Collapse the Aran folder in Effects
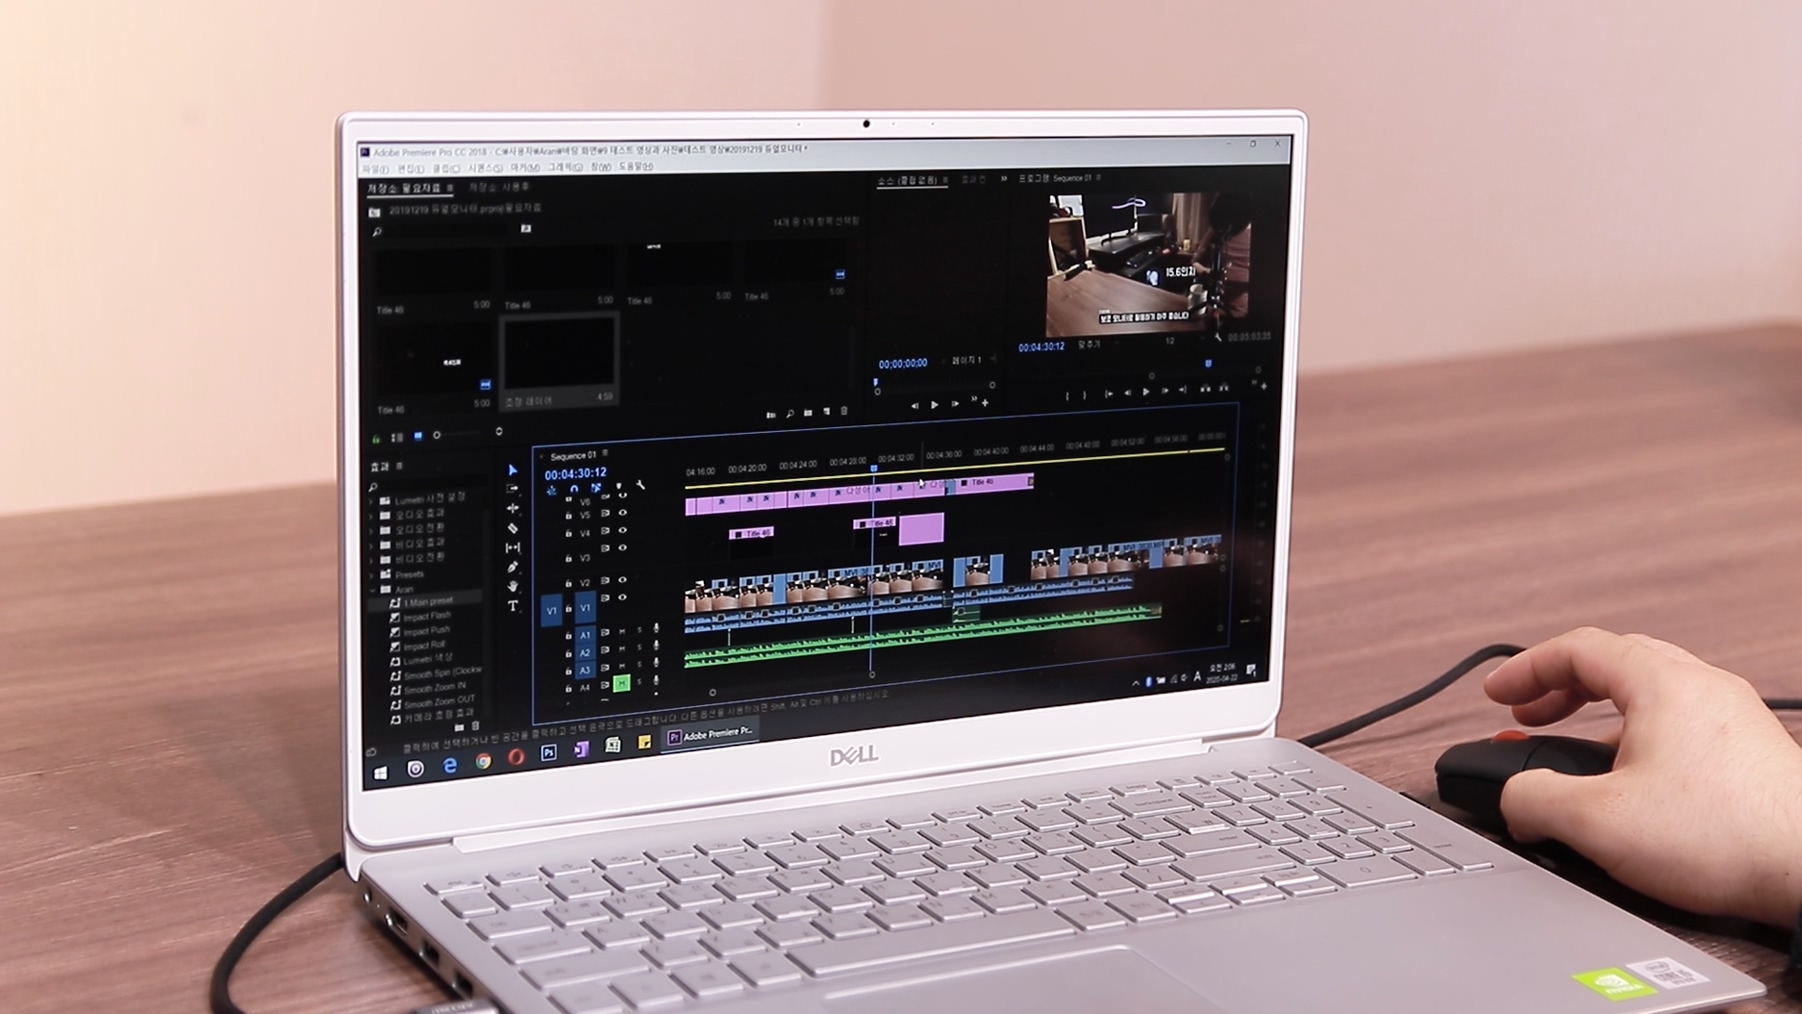The height and width of the screenshot is (1014, 1802). coord(373,591)
